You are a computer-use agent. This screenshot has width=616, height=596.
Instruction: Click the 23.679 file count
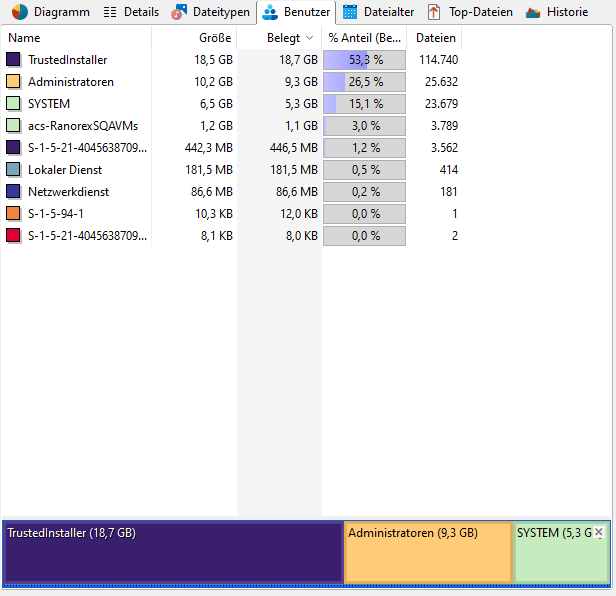[441, 104]
